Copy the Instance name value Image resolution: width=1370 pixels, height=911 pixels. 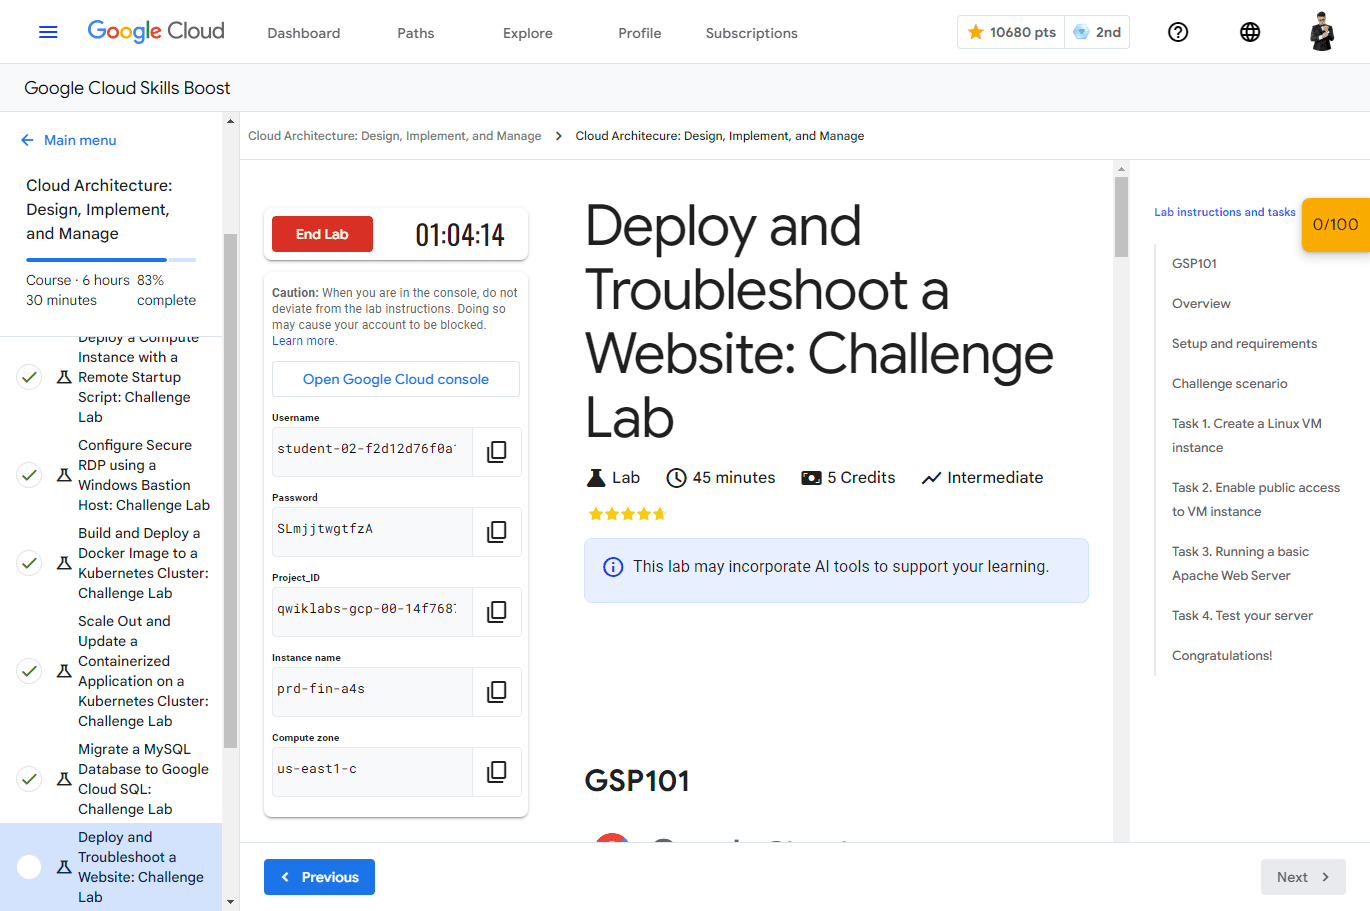point(496,692)
